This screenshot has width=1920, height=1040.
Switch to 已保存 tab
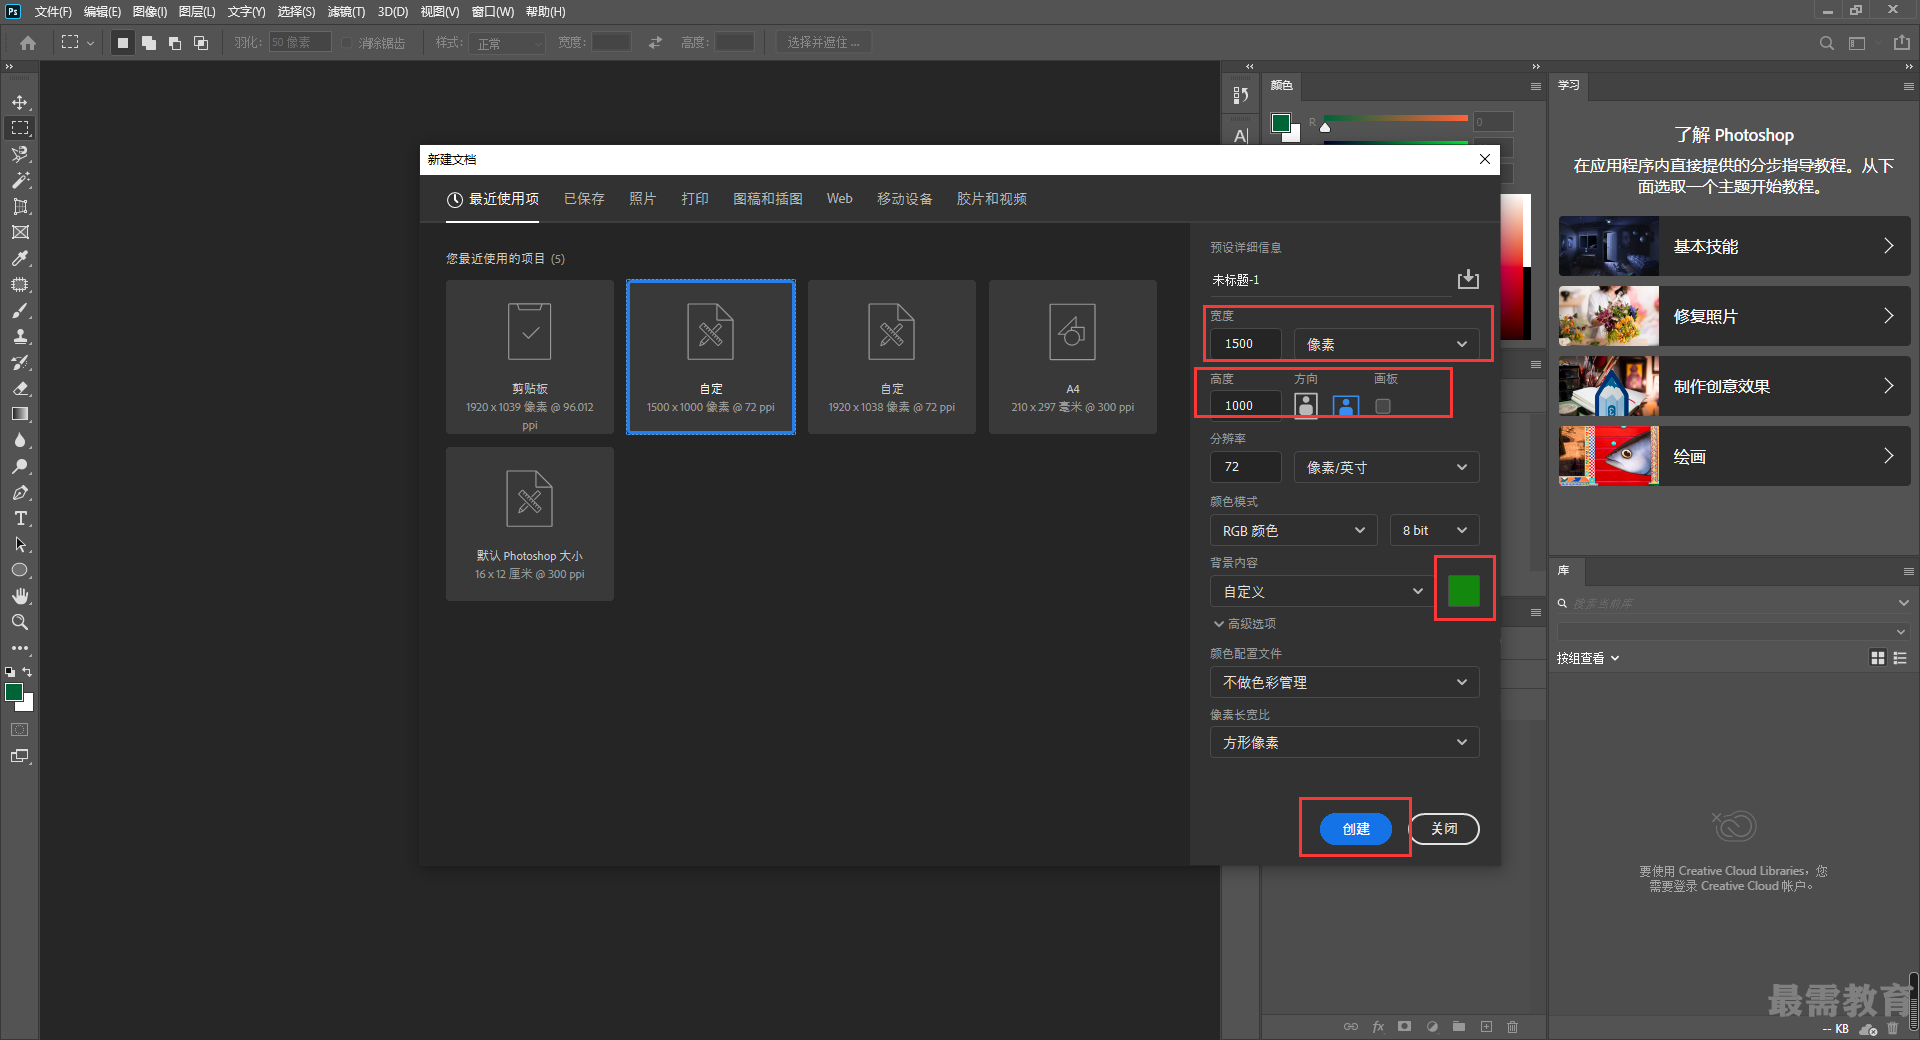[584, 199]
